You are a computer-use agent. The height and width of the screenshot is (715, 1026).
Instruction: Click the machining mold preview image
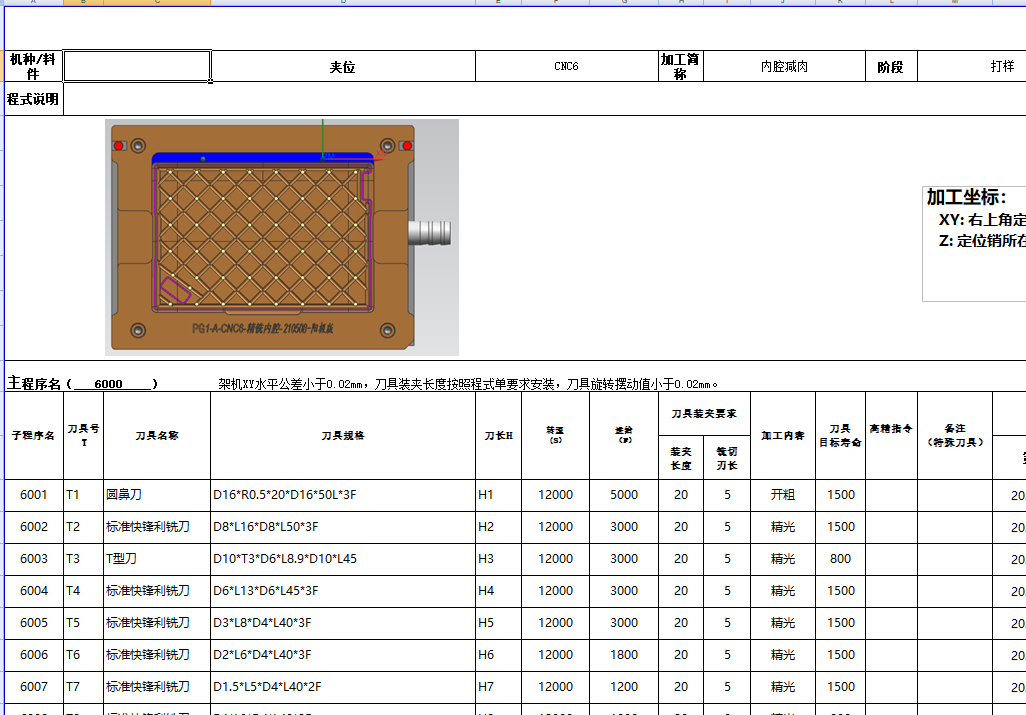coord(281,238)
